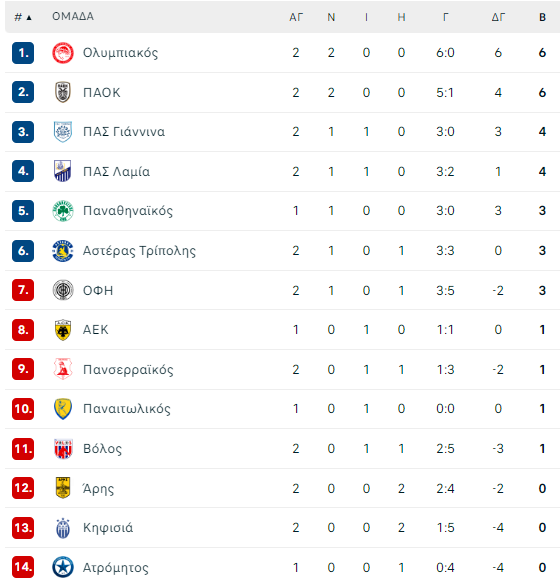Select the ΔΓ goal difference header

click(x=498, y=17)
